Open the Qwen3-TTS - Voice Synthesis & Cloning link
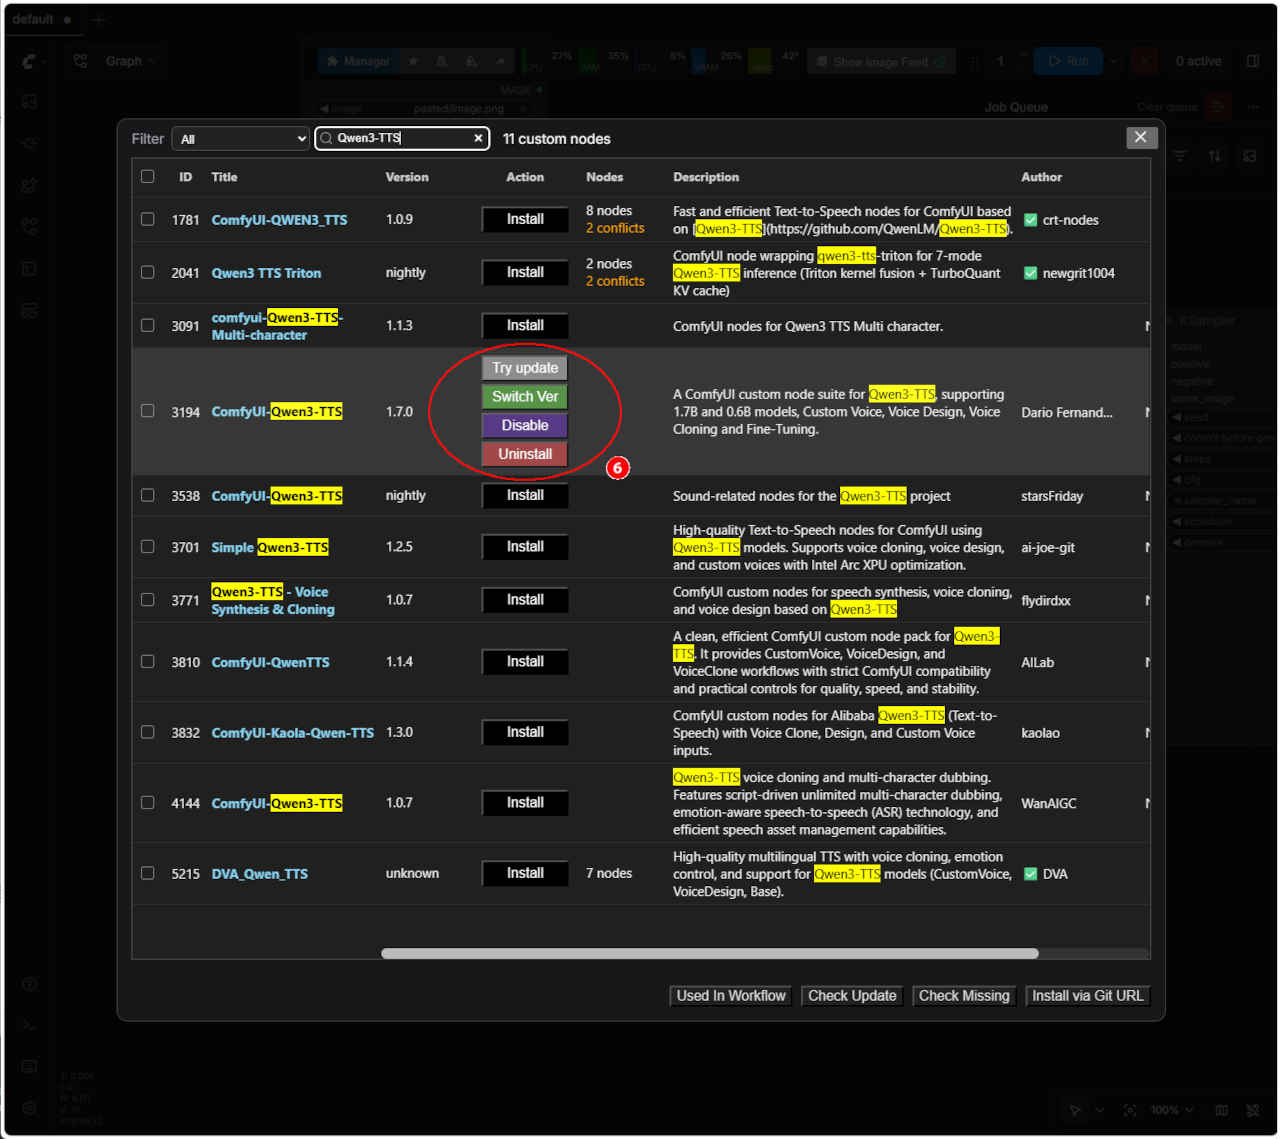Viewport: 1280px width, 1139px height. 273,601
